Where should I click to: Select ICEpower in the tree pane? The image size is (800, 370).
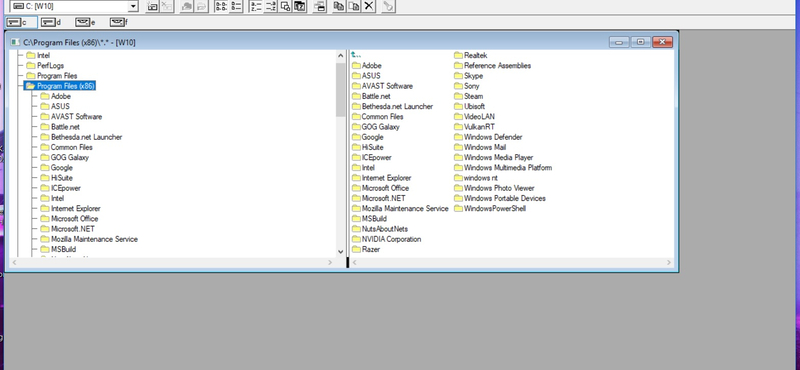[x=66, y=188]
